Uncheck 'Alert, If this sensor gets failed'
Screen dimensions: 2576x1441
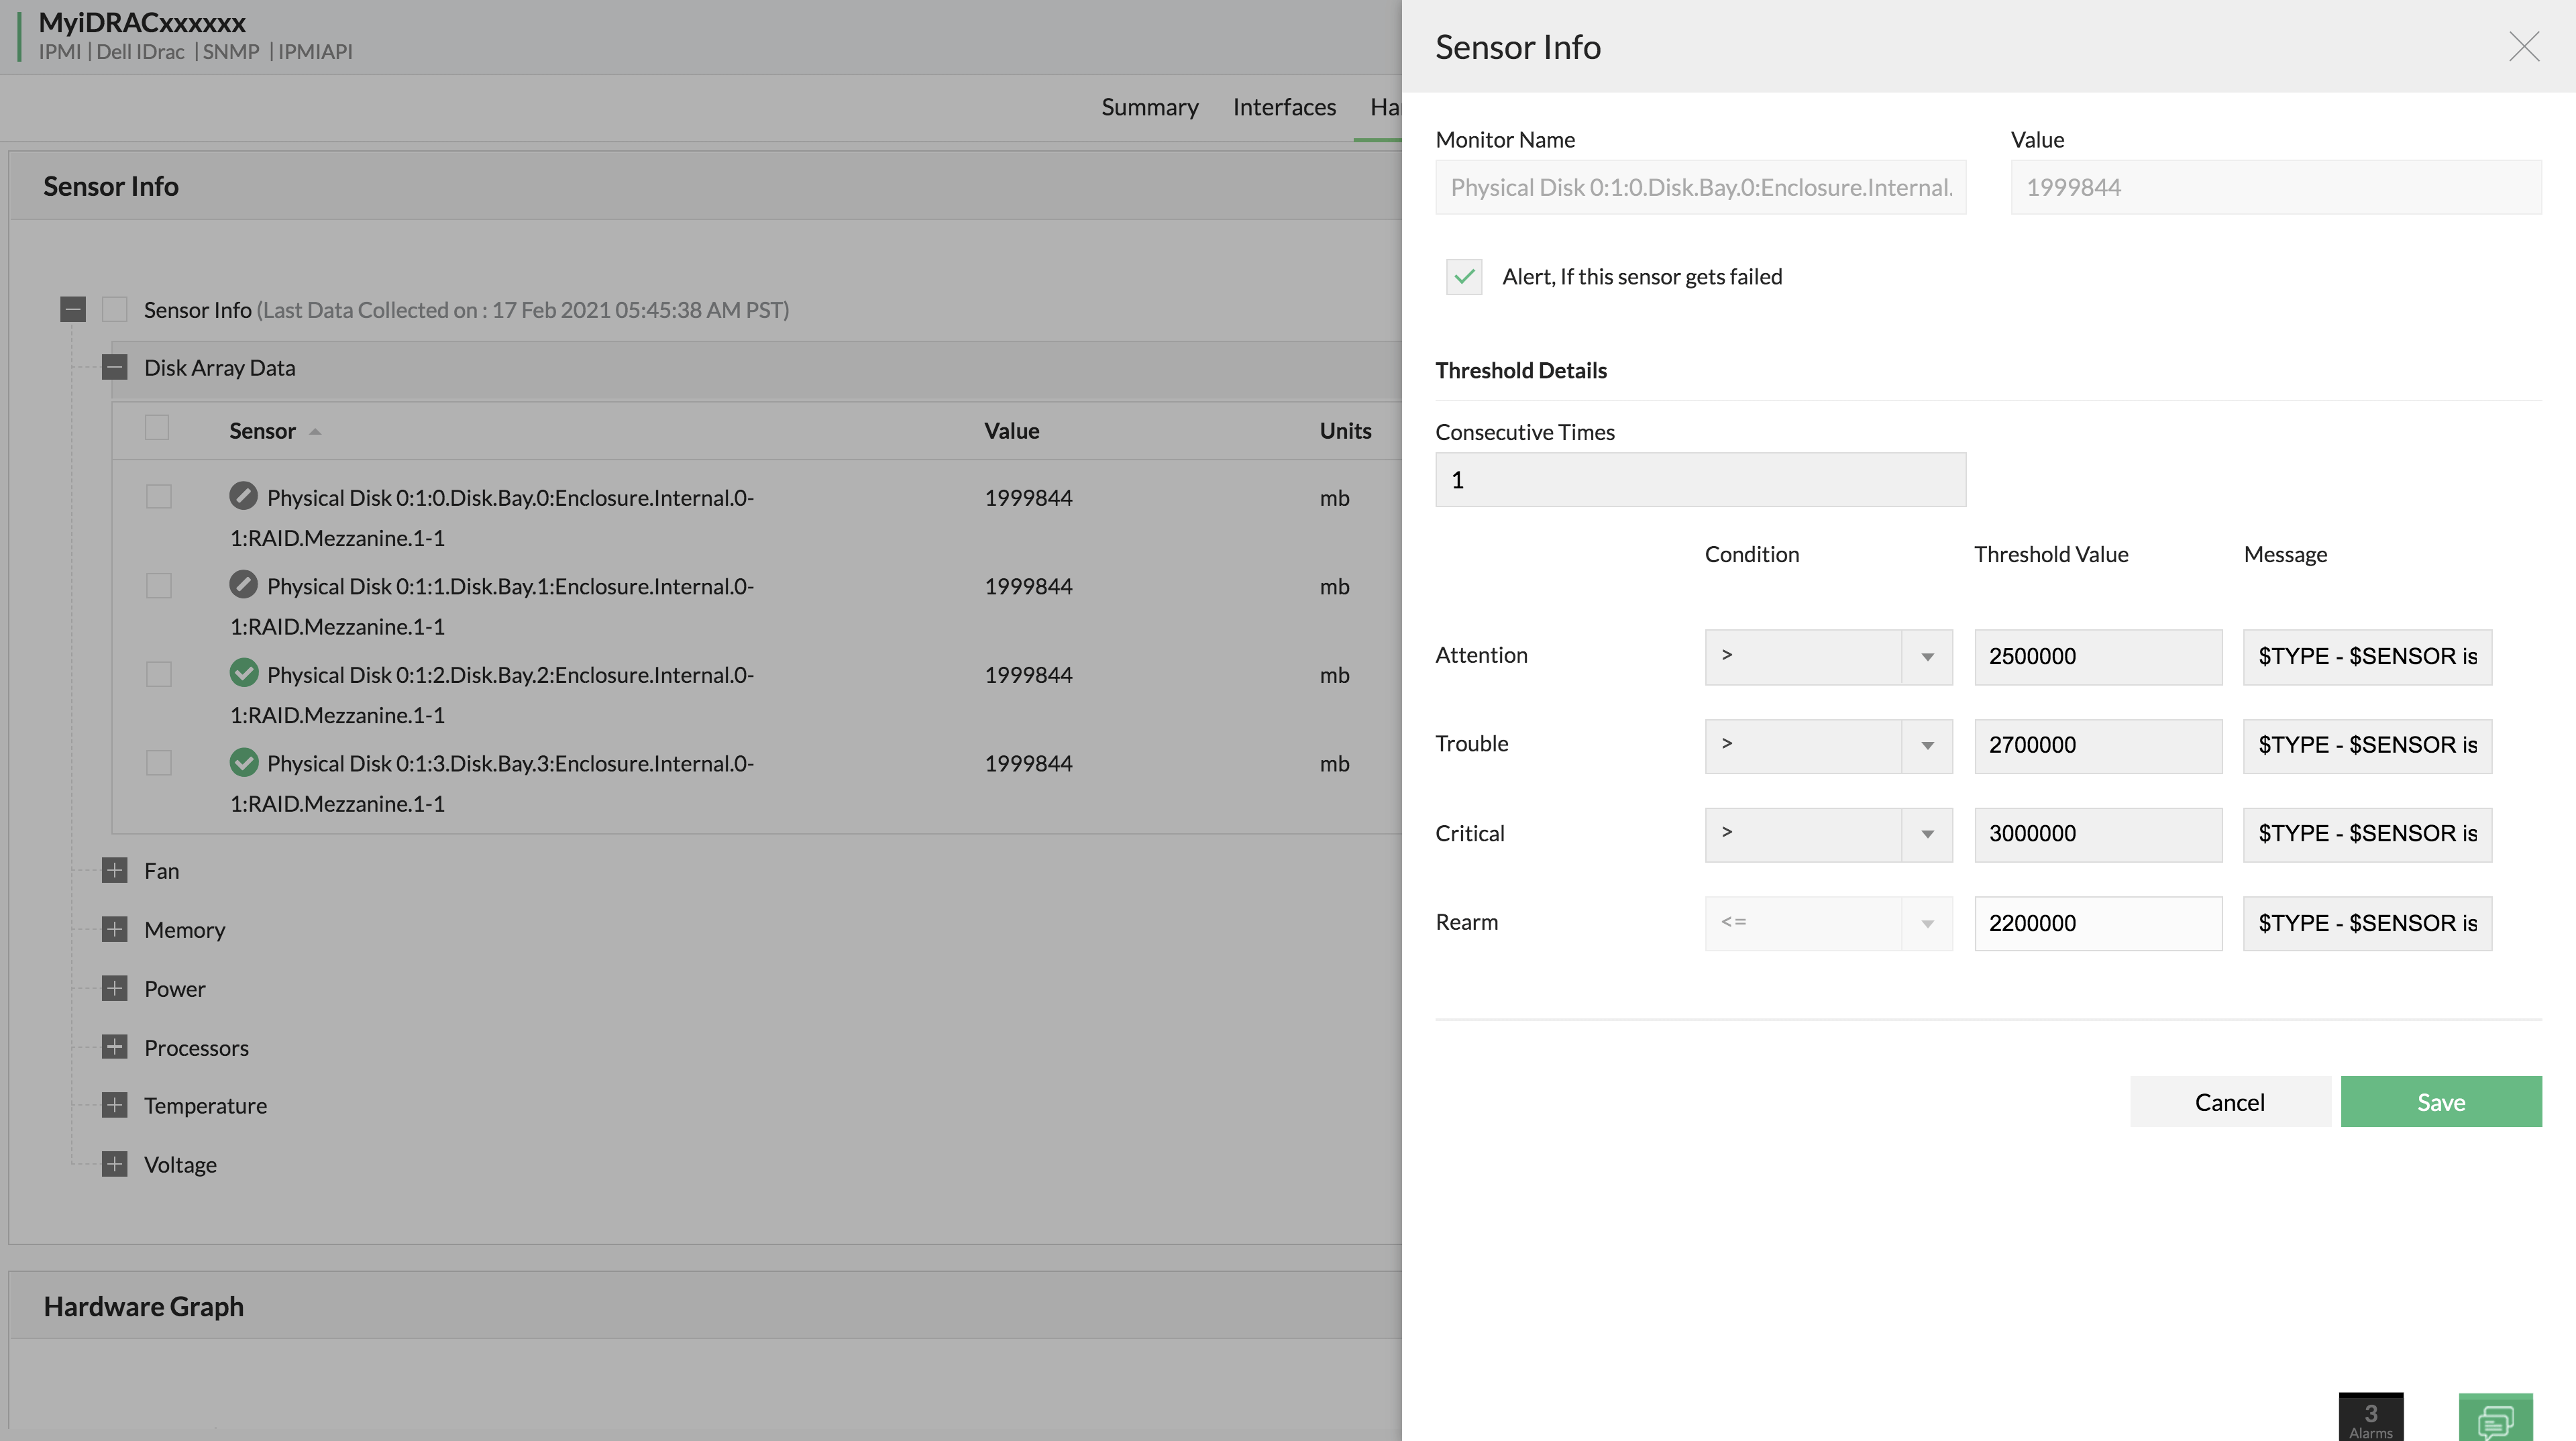(x=1464, y=277)
